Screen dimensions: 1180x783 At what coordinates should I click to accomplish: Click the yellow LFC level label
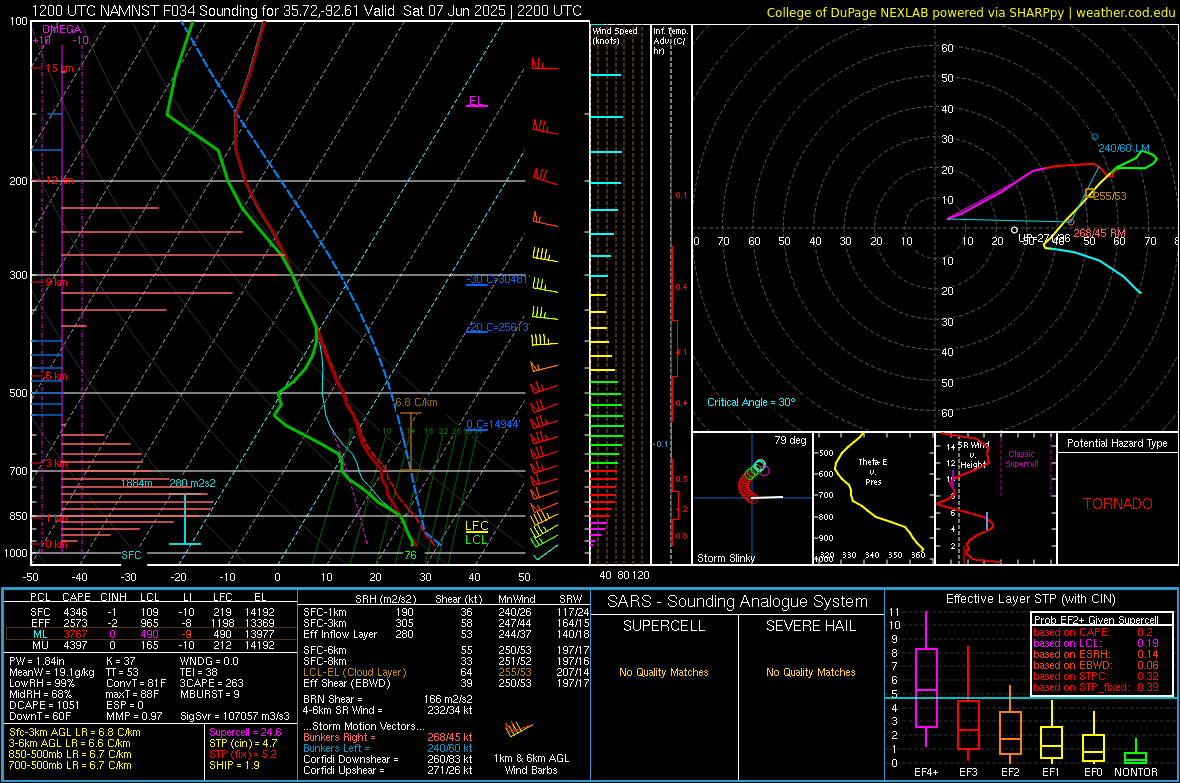pyautogui.click(x=476, y=526)
